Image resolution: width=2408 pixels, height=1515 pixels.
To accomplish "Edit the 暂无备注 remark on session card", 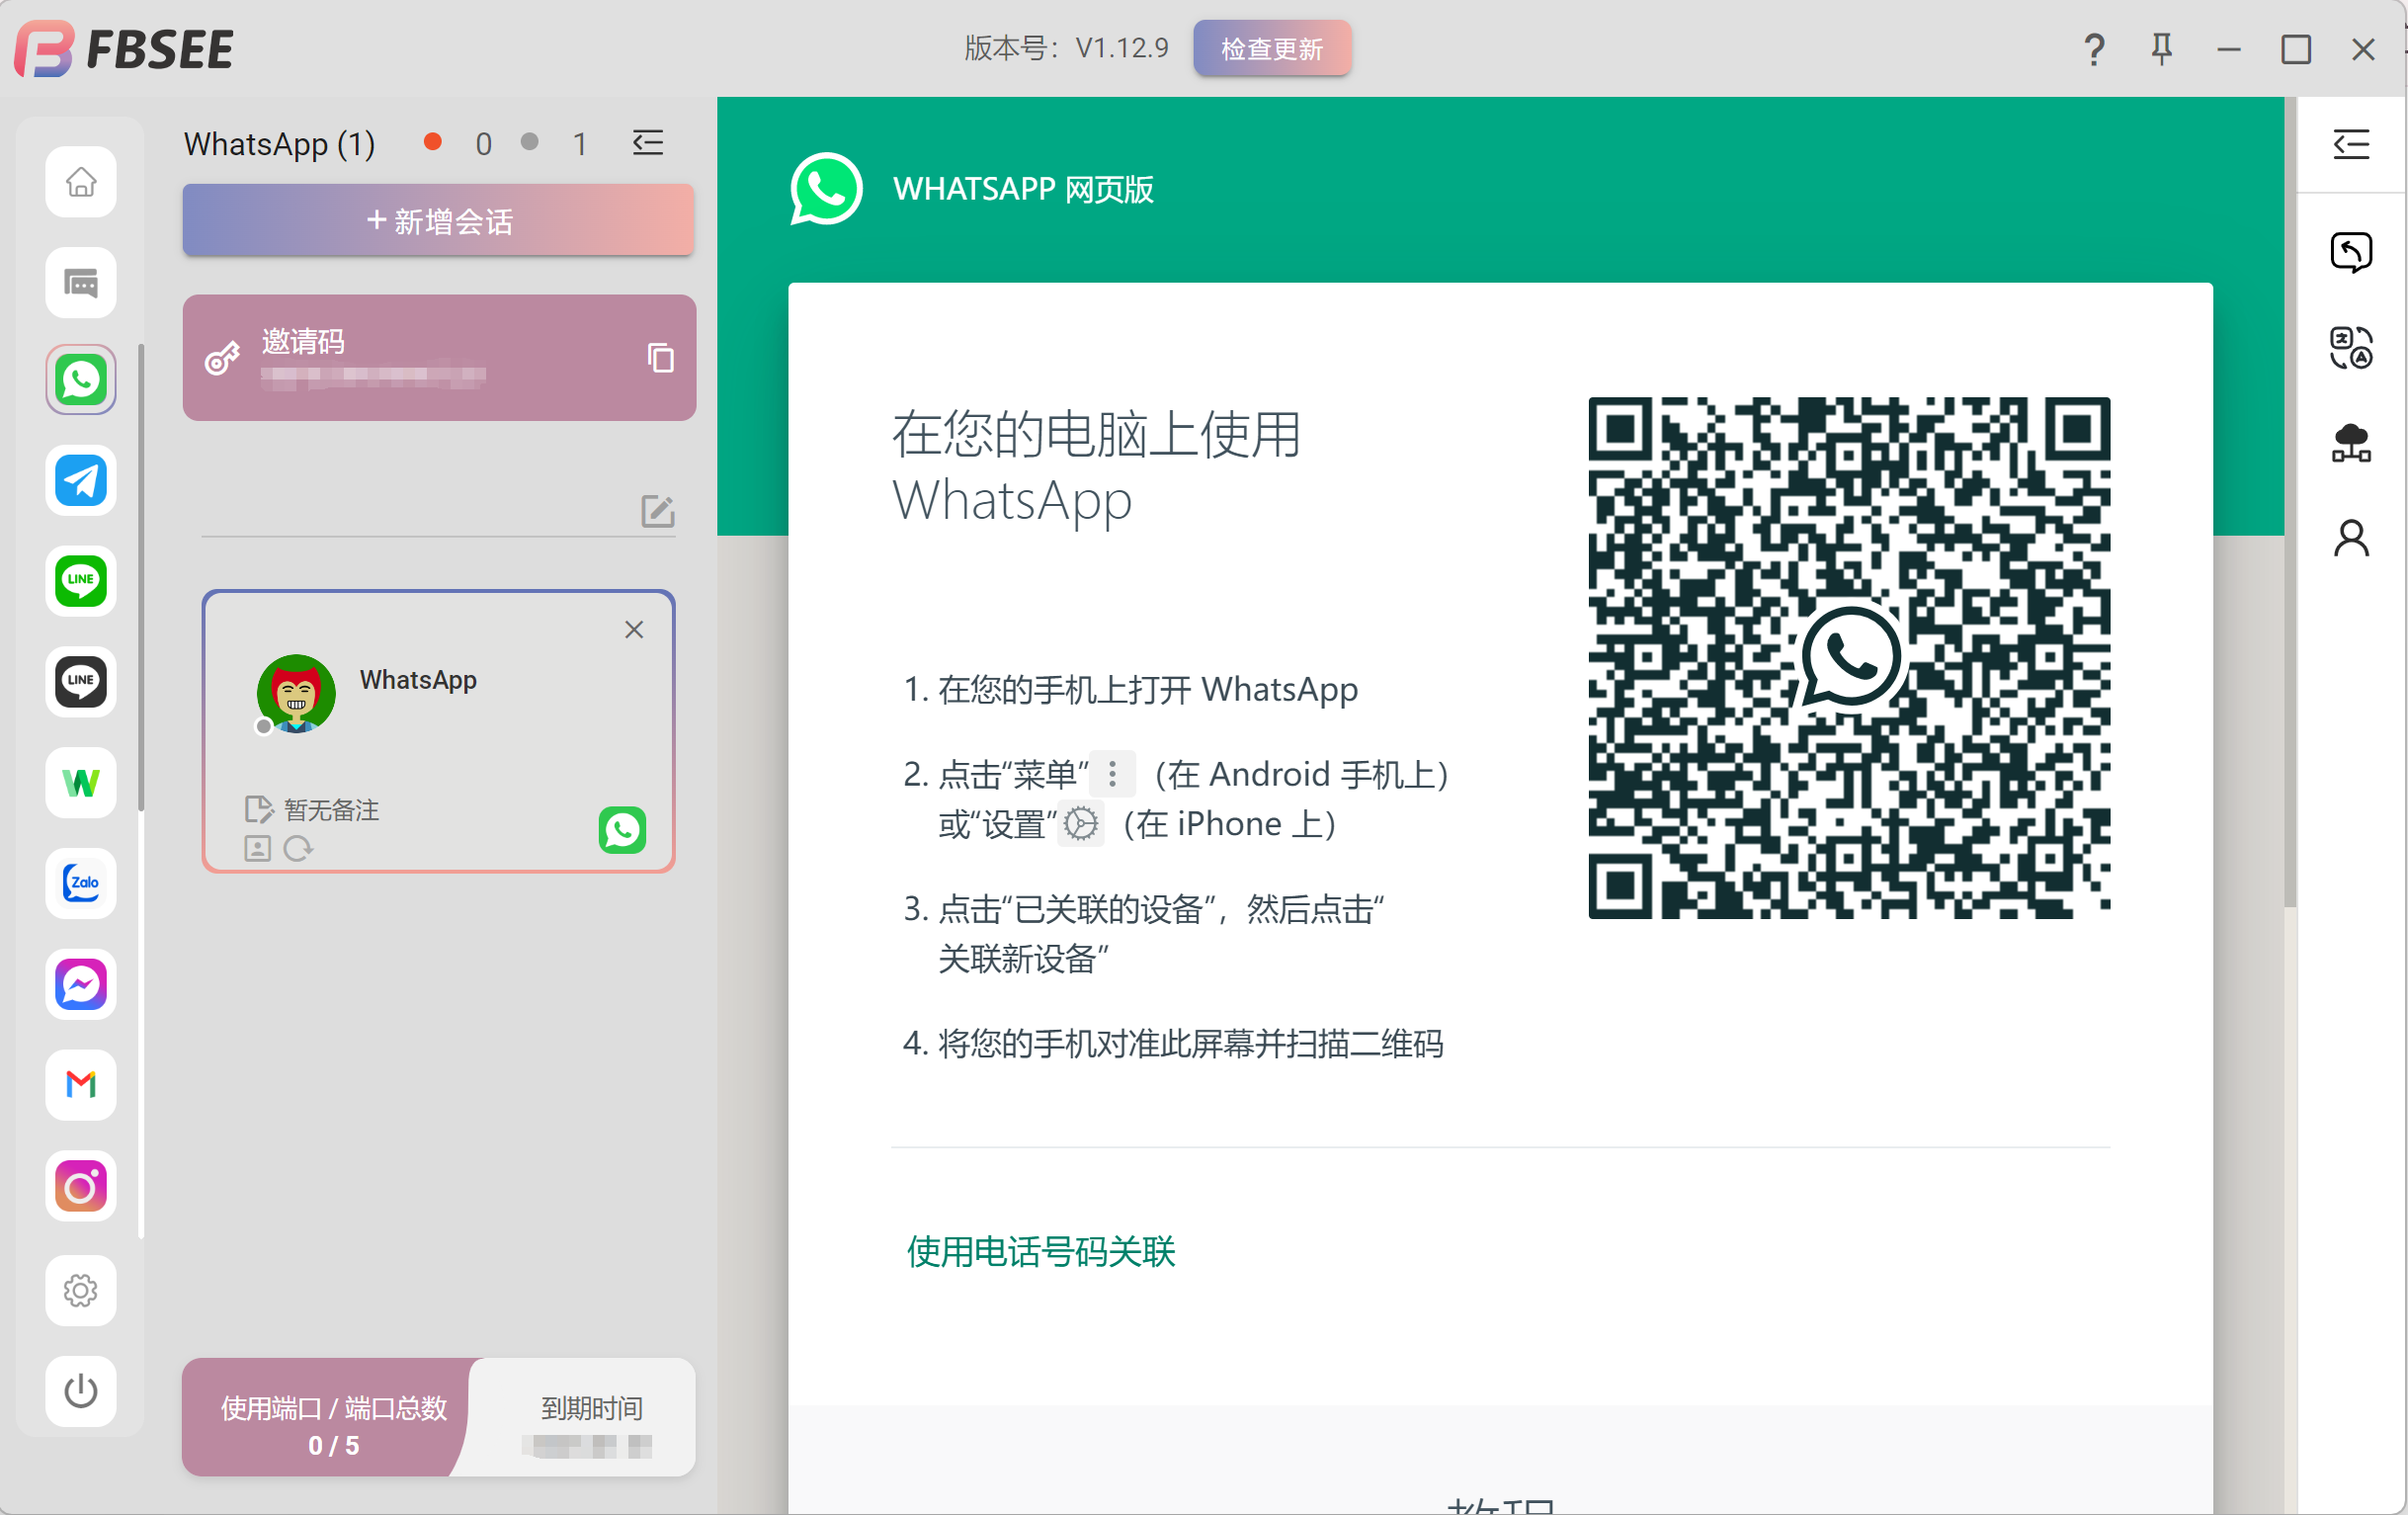I will click(x=312, y=810).
